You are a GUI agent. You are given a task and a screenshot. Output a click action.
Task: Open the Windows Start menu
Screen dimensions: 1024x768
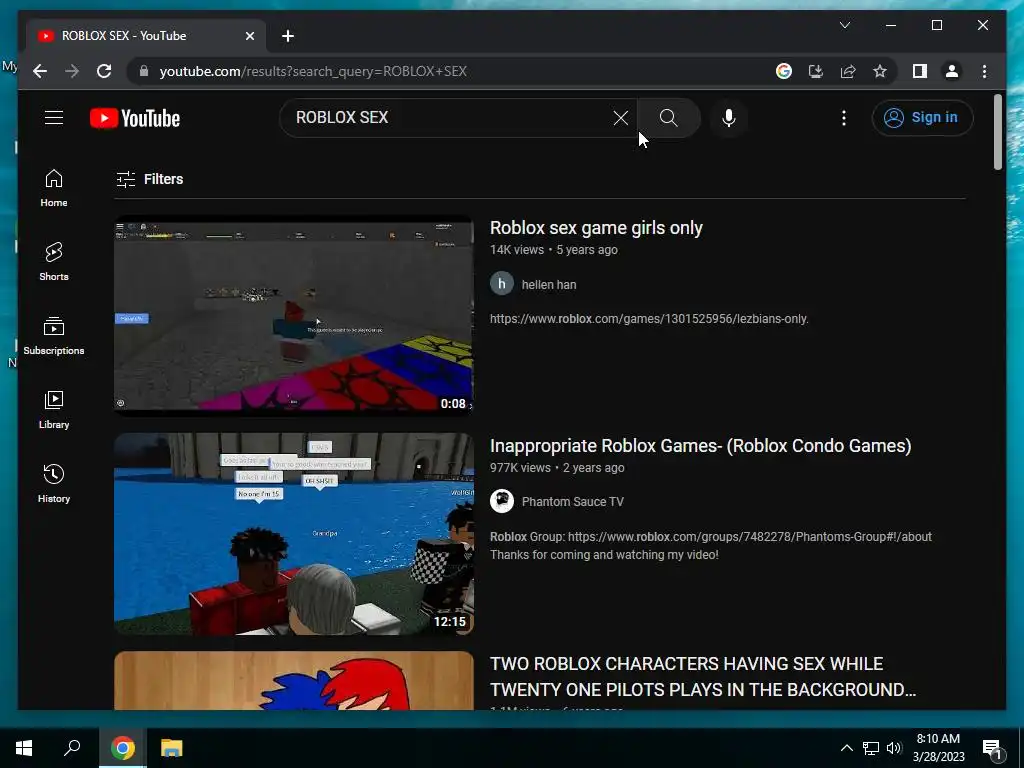pos(24,748)
